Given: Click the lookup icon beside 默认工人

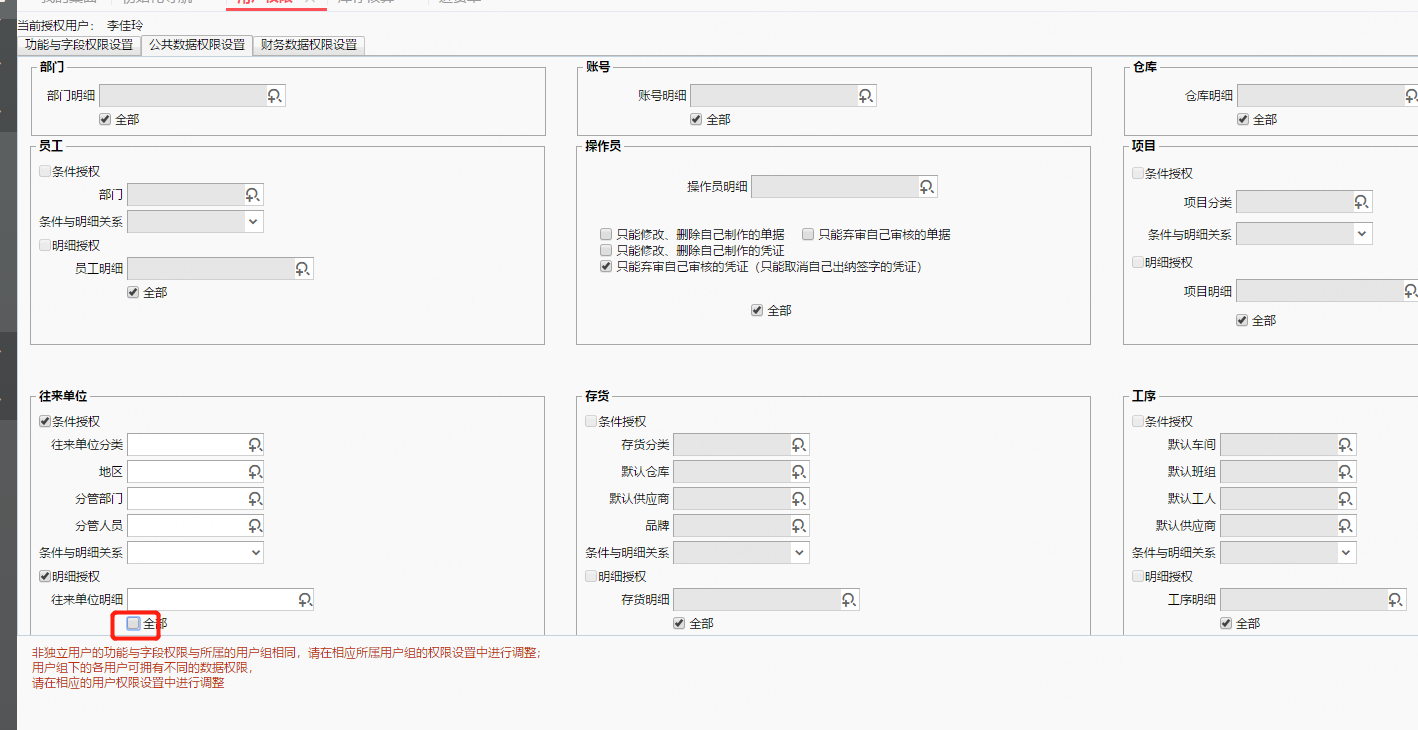Looking at the screenshot, I should coord(1347,498).
